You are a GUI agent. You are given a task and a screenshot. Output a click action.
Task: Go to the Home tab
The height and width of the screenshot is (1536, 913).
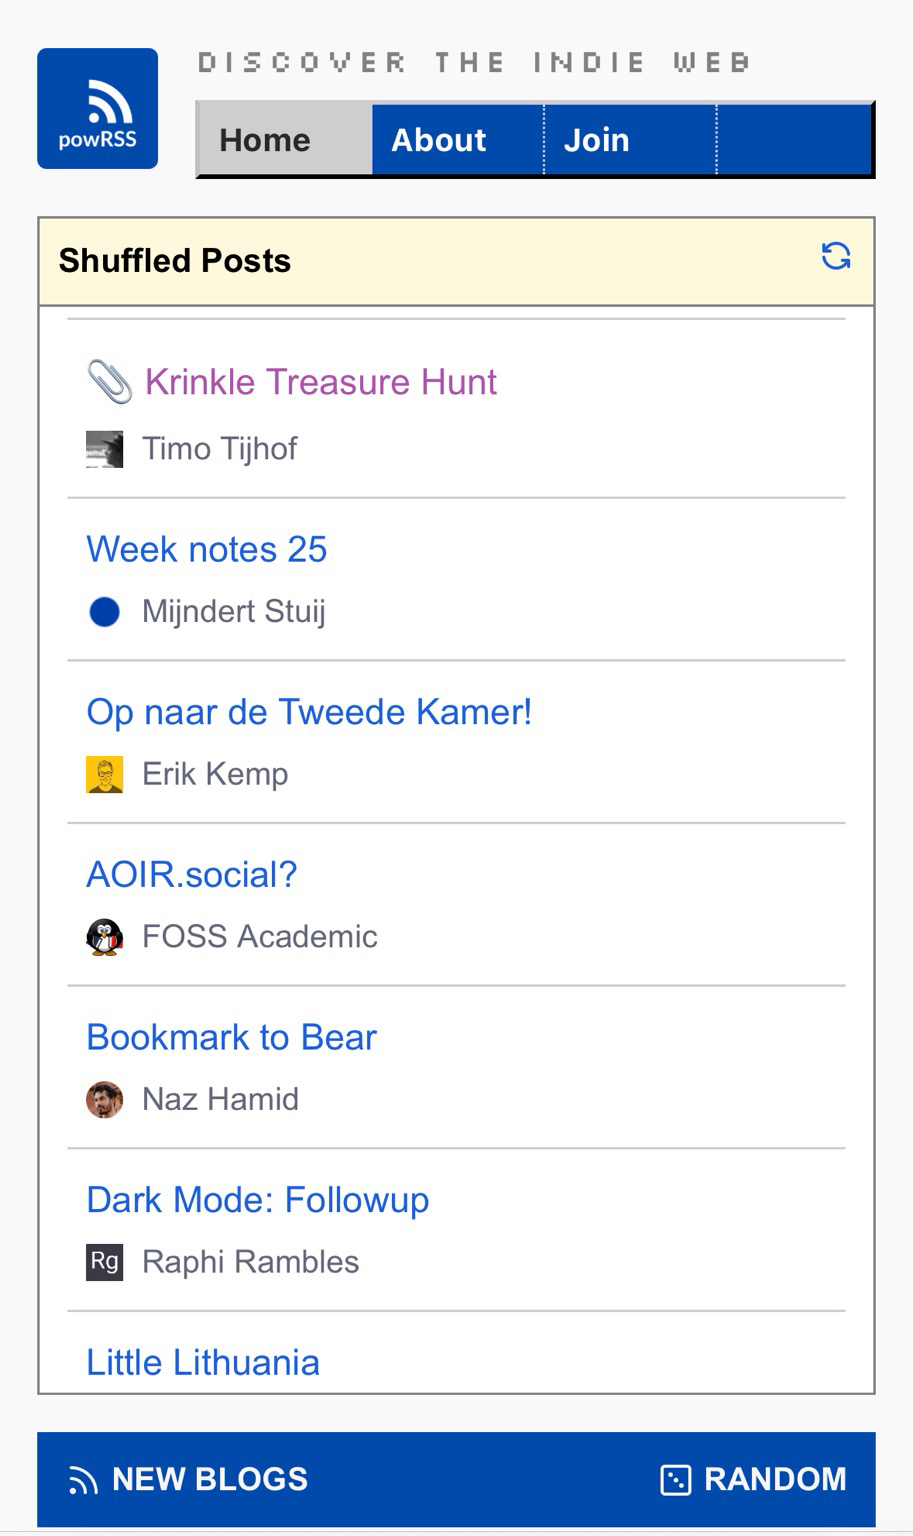click(265, 140)
